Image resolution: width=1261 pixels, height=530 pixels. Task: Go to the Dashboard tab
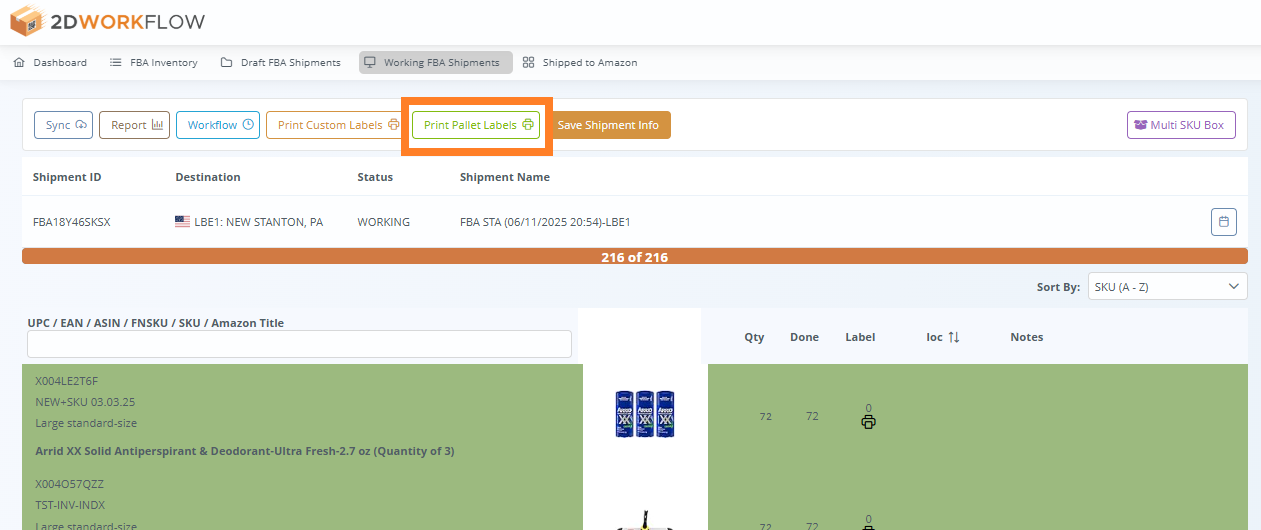pos(50,62)
